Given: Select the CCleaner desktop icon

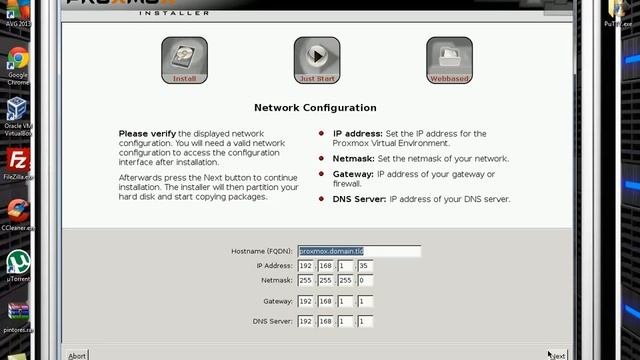Looking at the screenshot, I should click(18, 215).
